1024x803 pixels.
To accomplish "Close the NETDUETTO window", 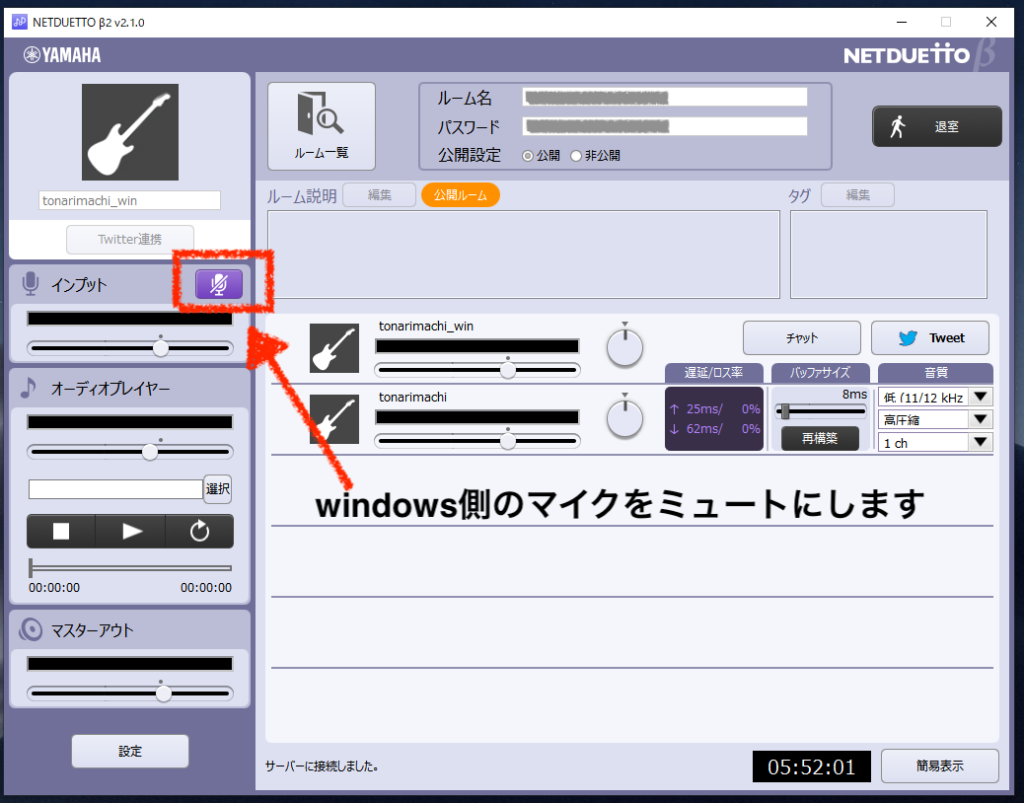I will click(x=991, y=22).
